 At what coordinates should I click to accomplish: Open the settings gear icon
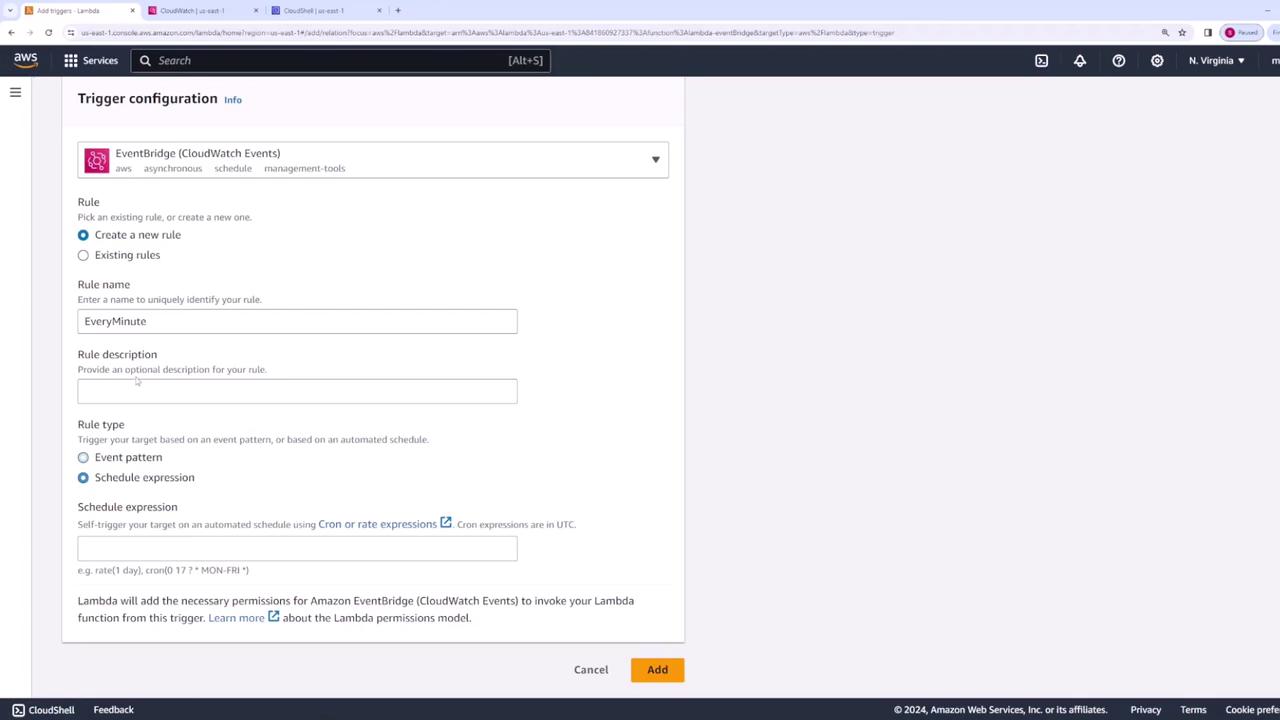click(x=1157, y=61)
